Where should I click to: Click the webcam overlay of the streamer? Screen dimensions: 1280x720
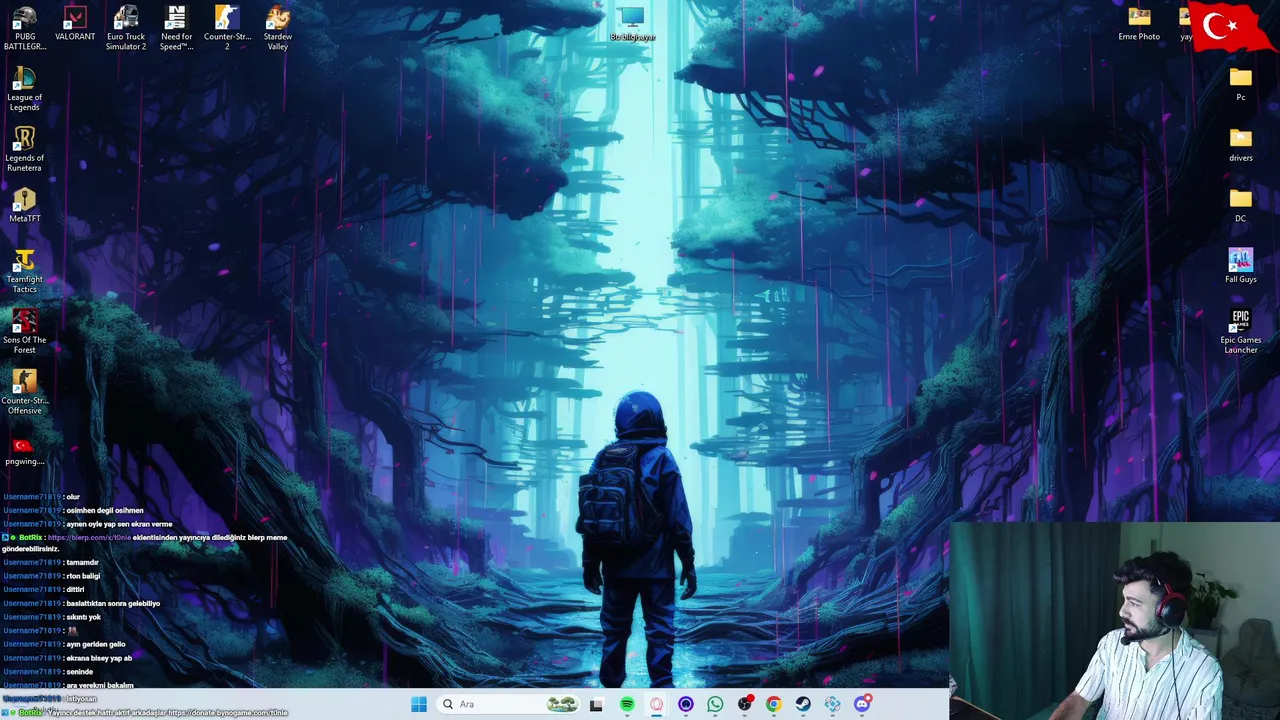pyautogui.click(x=1114, y=620)
